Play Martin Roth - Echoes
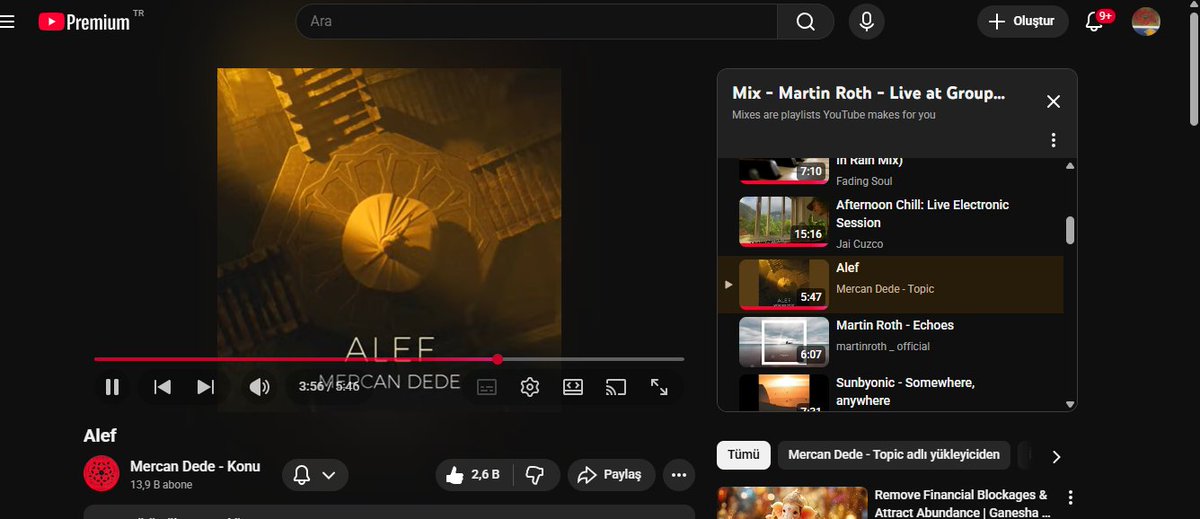This screenshot has height=519, width=1200. pos(895,325)
